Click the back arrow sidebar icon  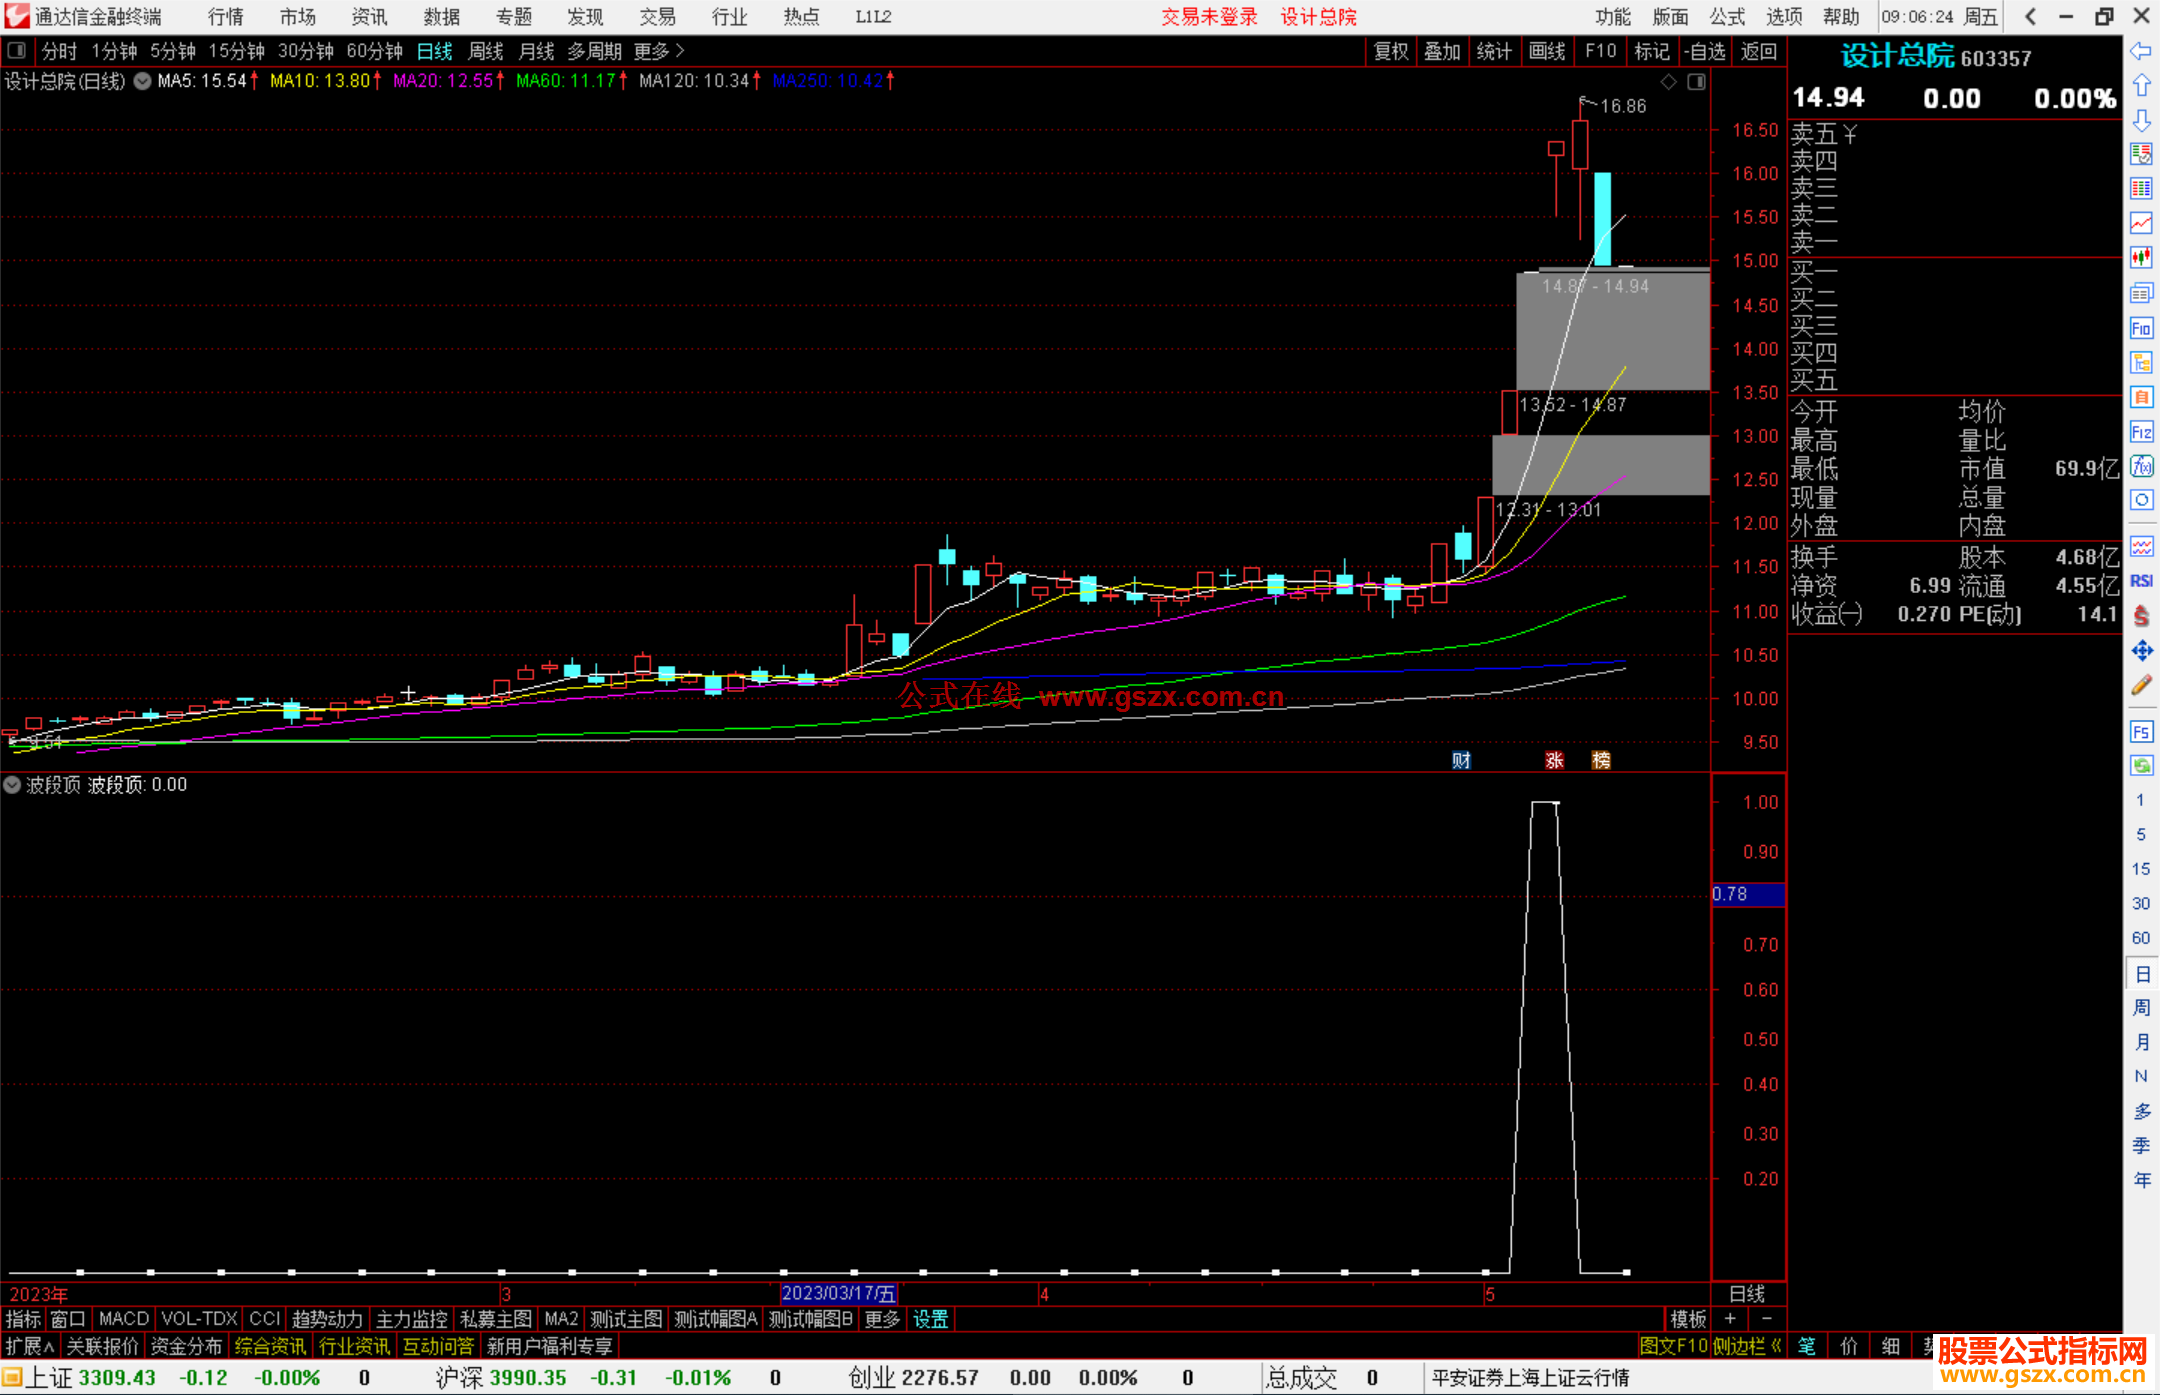(x=2141, y=51)
